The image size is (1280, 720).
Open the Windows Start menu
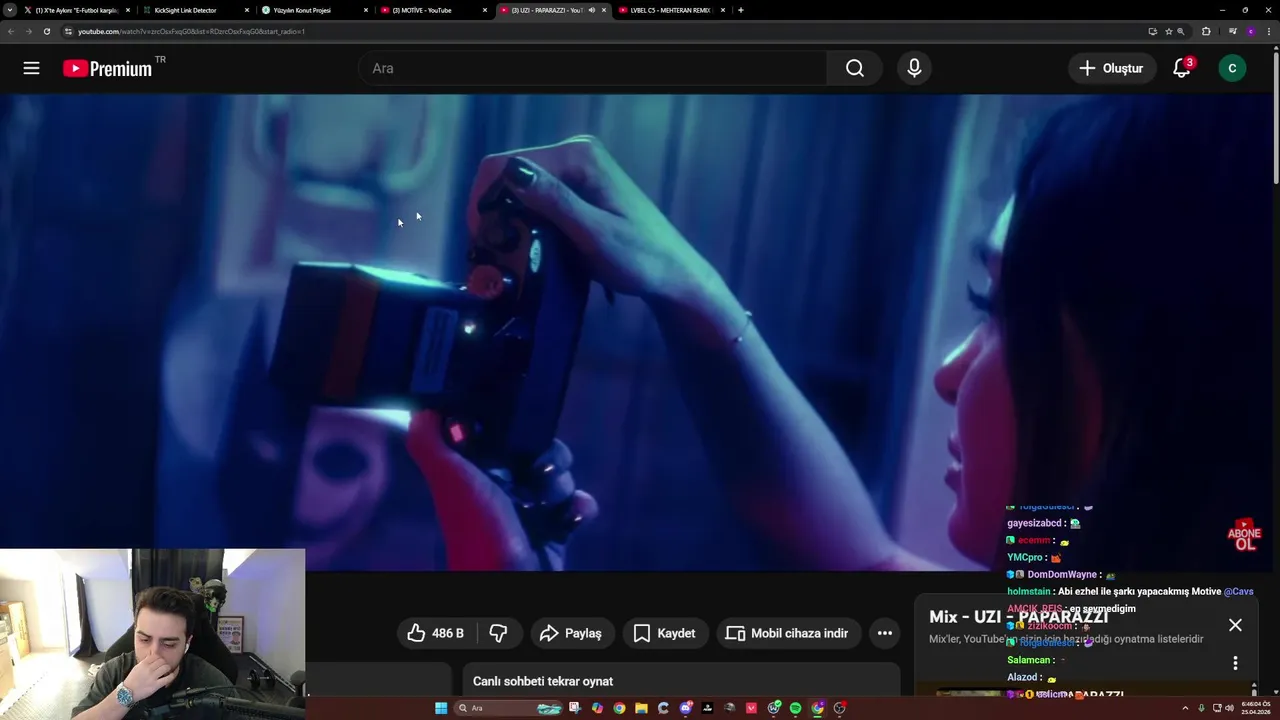[x=441, y=708]
